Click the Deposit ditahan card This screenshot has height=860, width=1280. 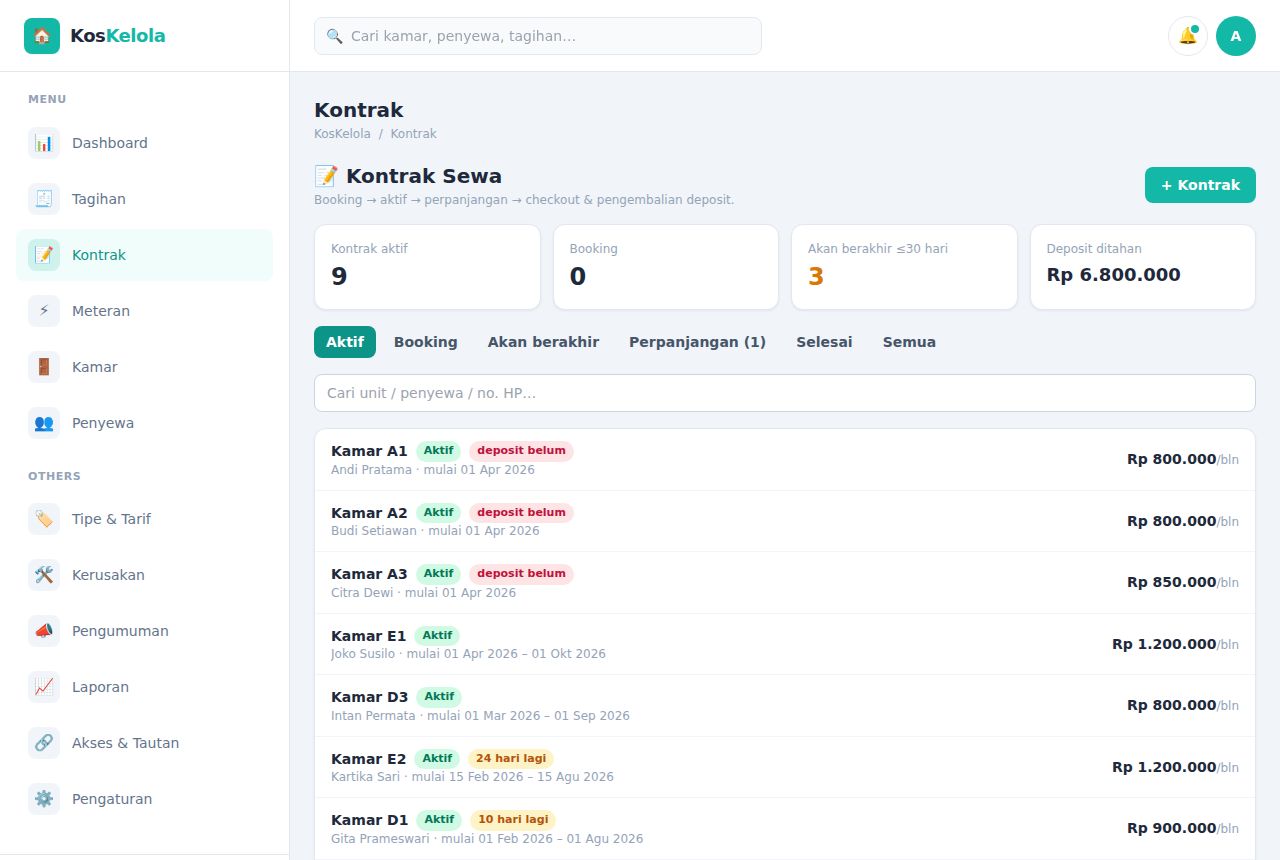click(1143, 267)
